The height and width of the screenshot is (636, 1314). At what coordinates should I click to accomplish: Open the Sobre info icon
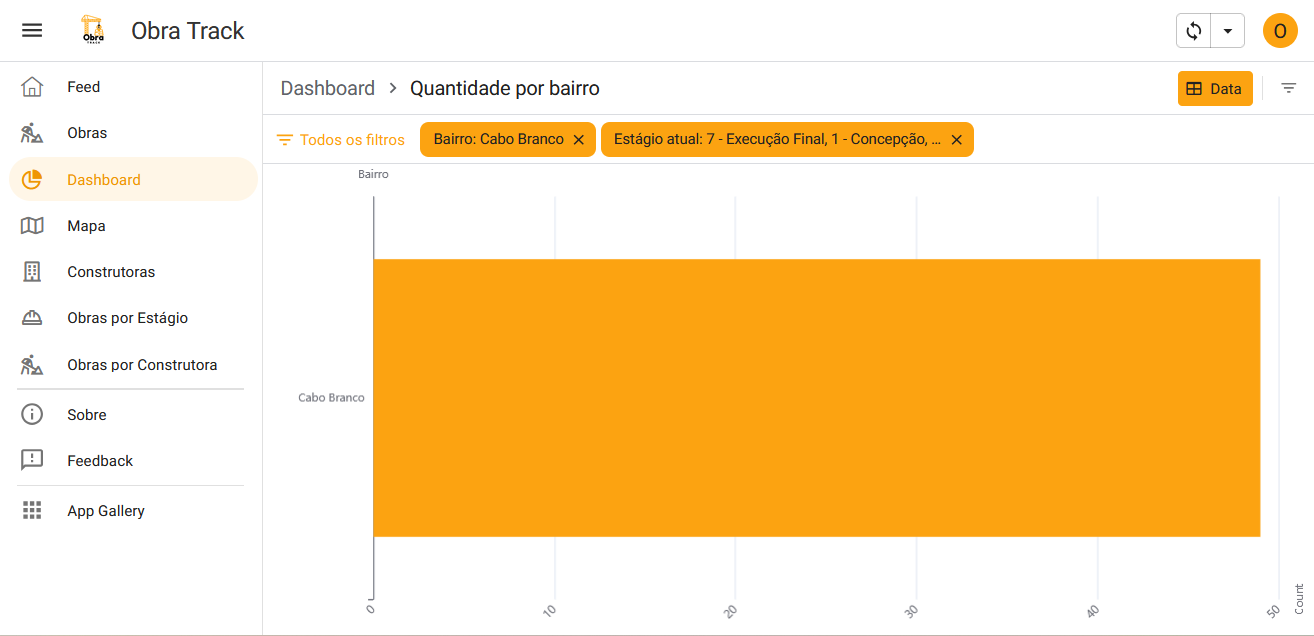[32, 415]
